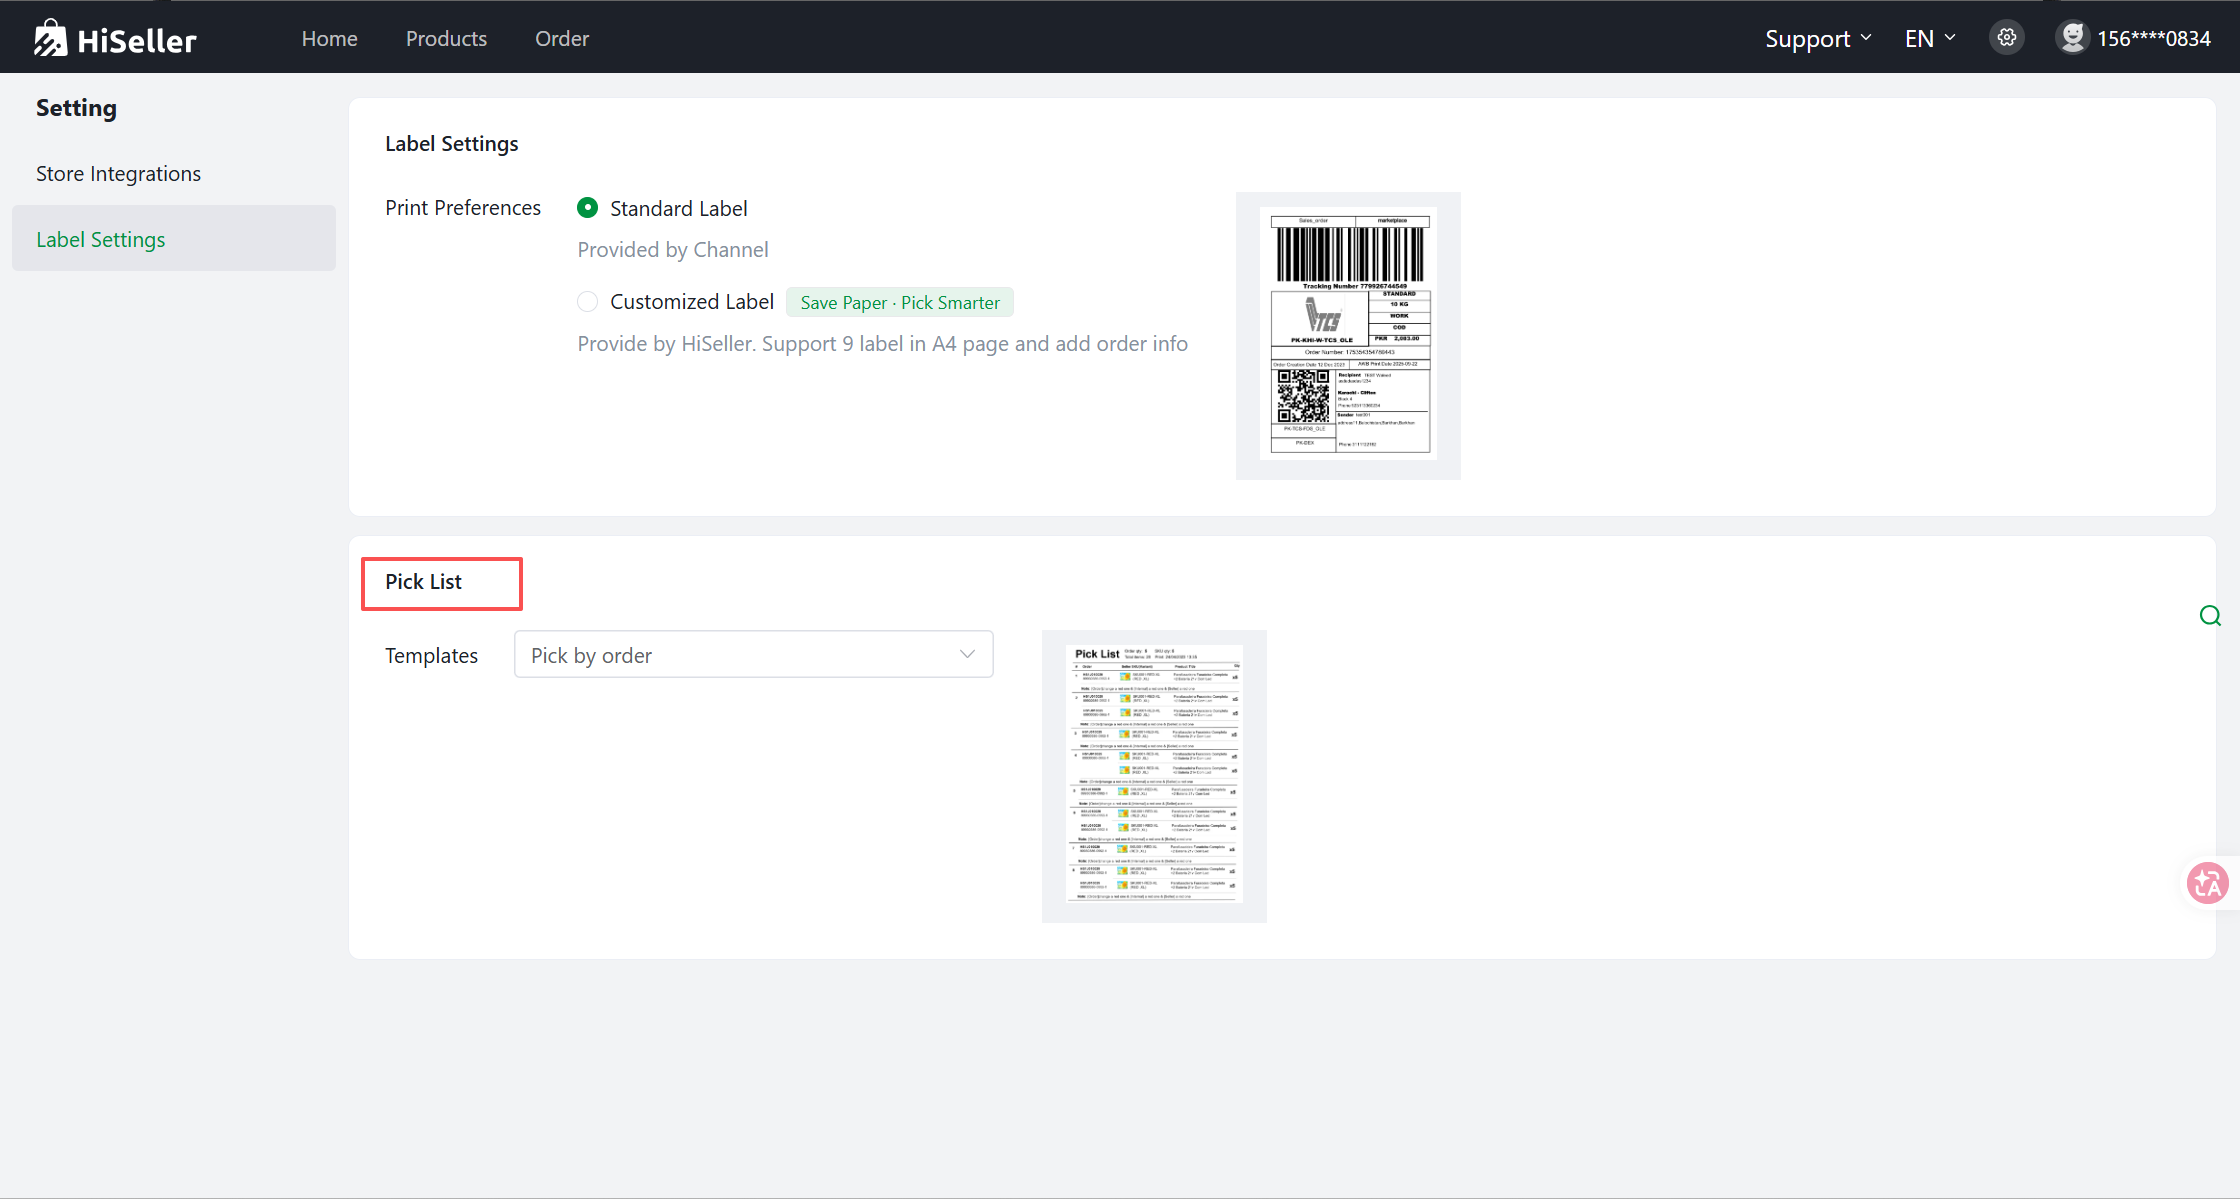Viewport: 2240px width, 1199px height.
Task: Click the HiSeller shopping bag logo
Action: click(x=50, y=38)
